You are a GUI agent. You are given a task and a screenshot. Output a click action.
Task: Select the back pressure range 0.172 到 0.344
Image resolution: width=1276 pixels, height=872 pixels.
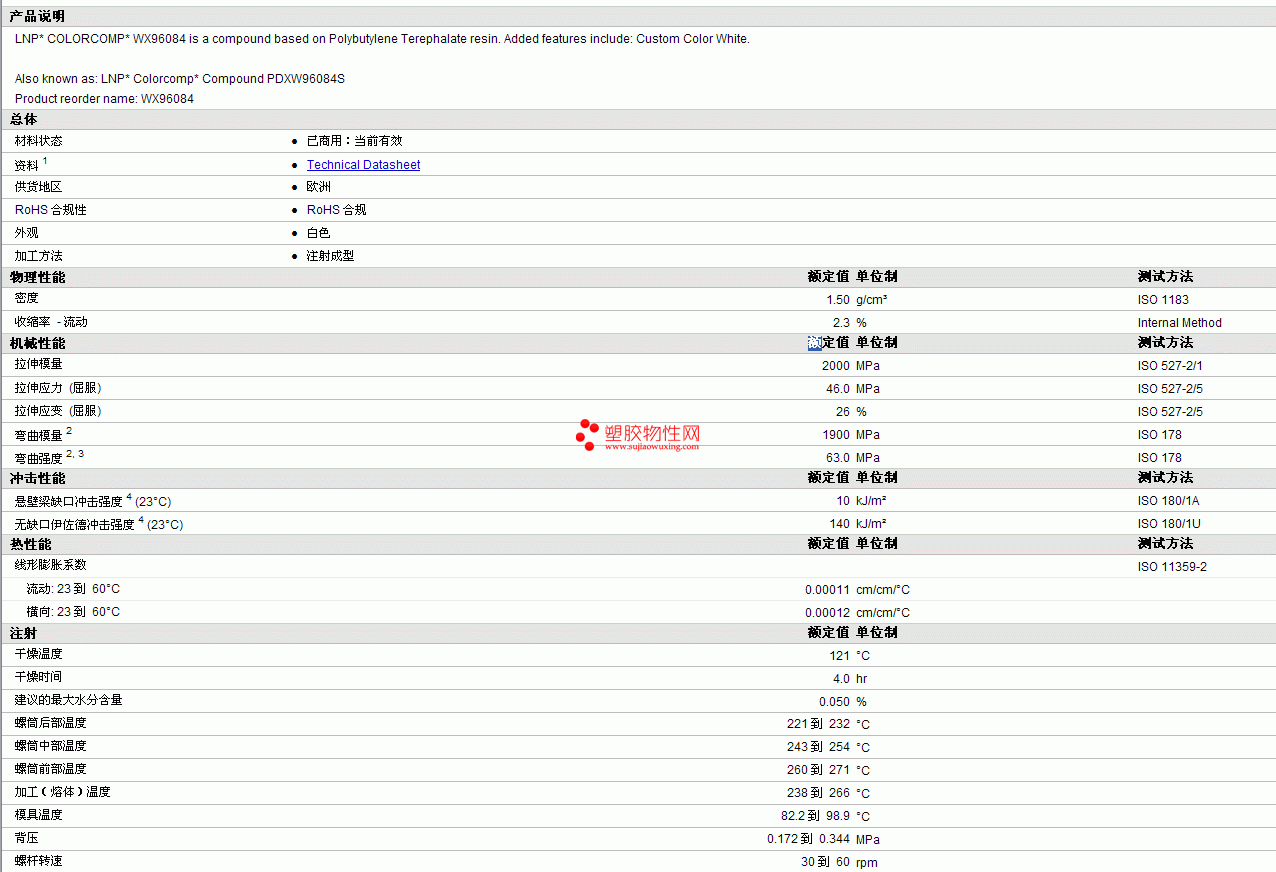(808, 839)
